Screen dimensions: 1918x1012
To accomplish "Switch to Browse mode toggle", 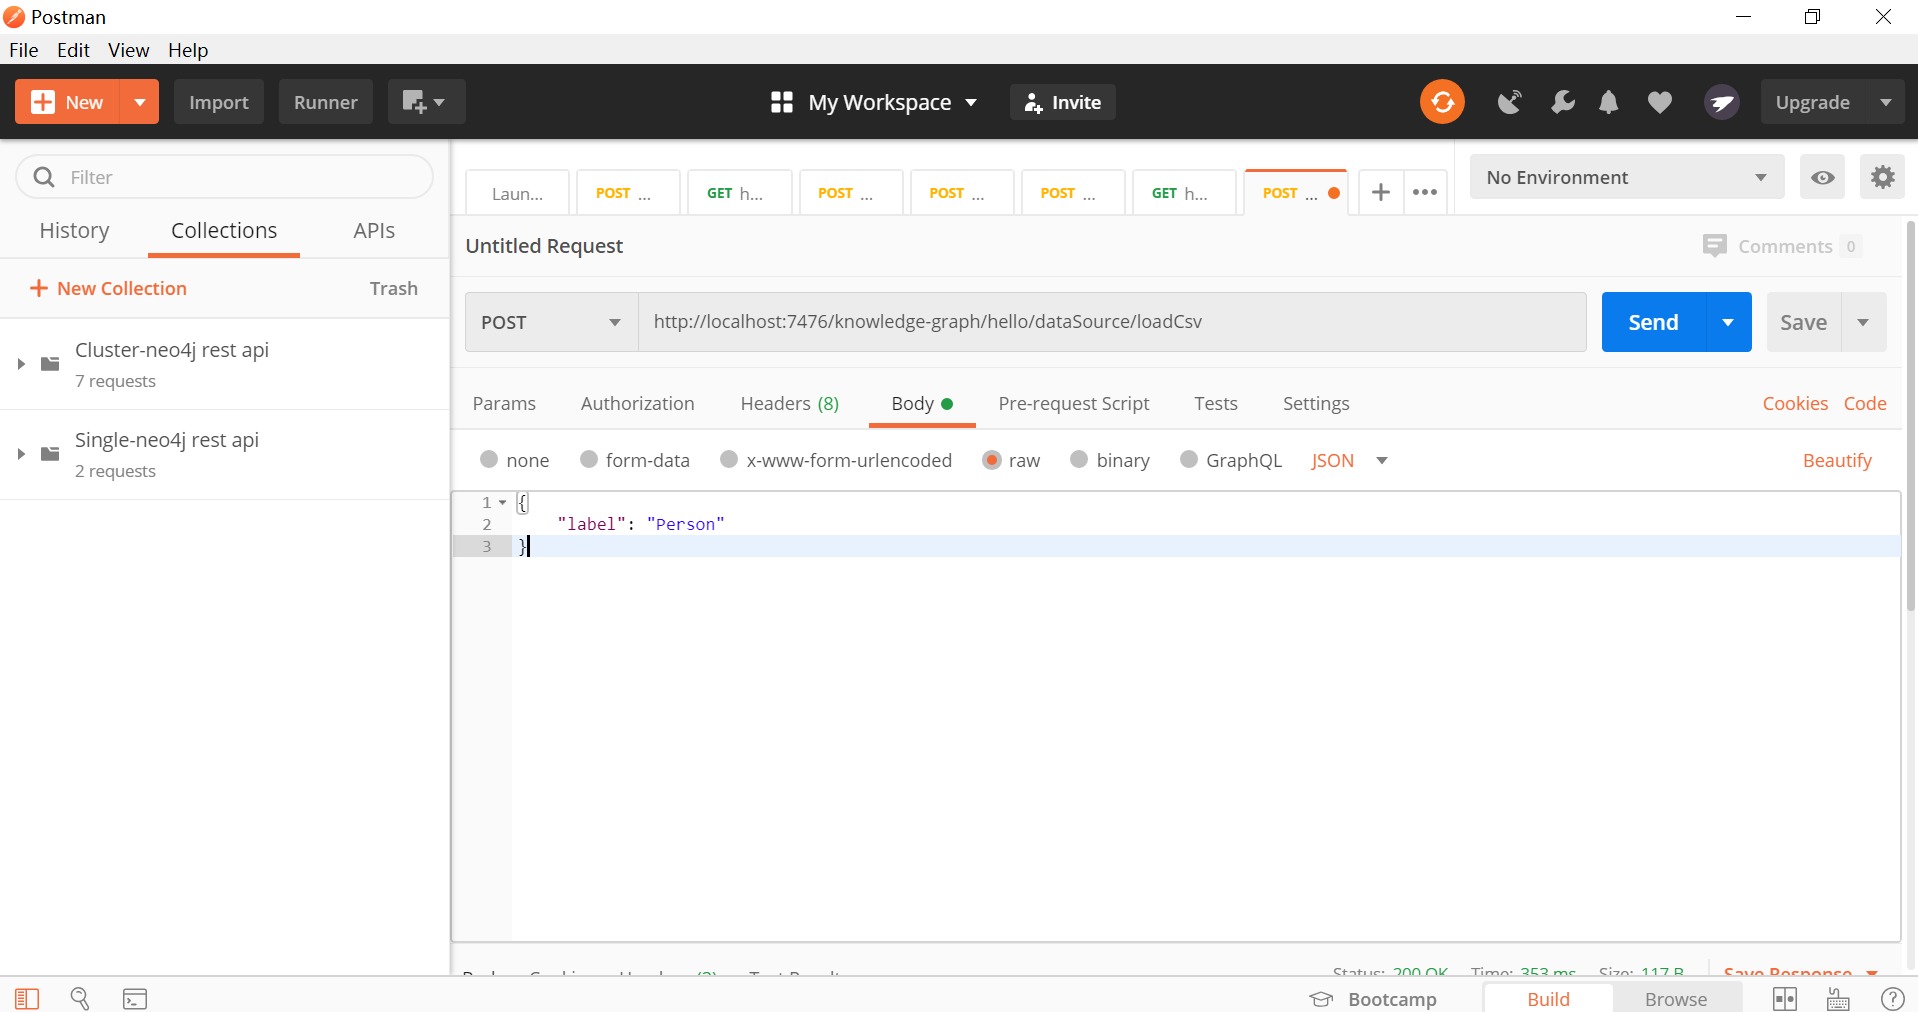I will coord(1676,999).
